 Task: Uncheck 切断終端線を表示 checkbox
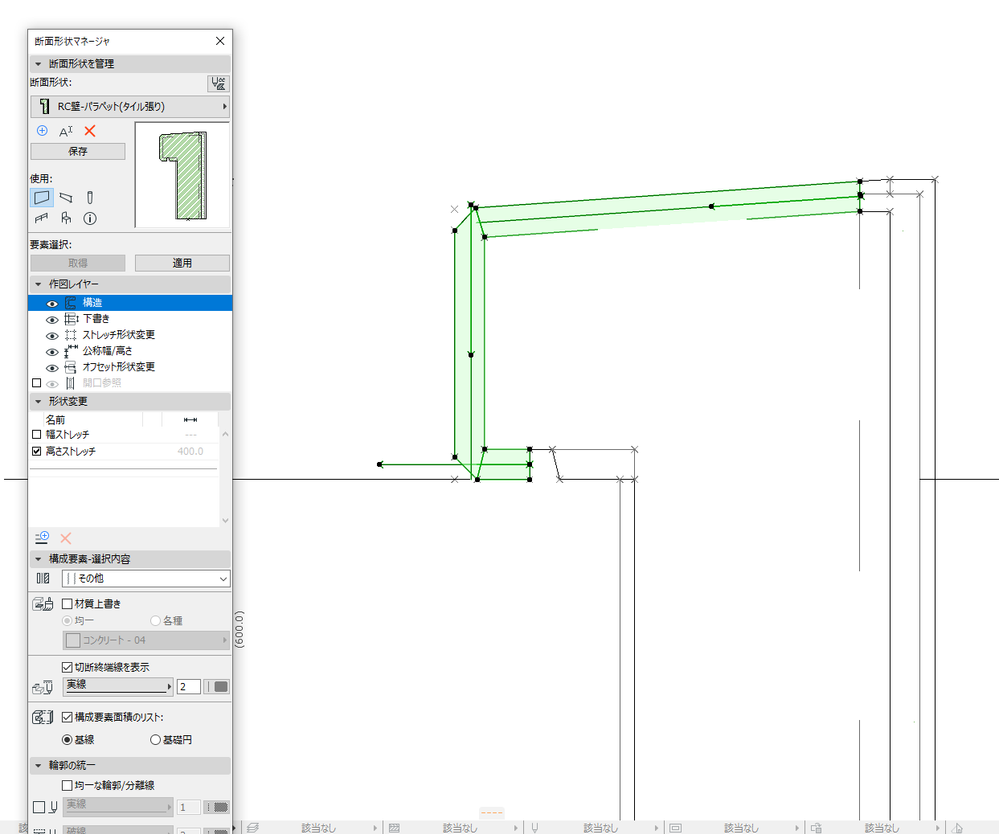pyautogui.click(x=67, y=667)
